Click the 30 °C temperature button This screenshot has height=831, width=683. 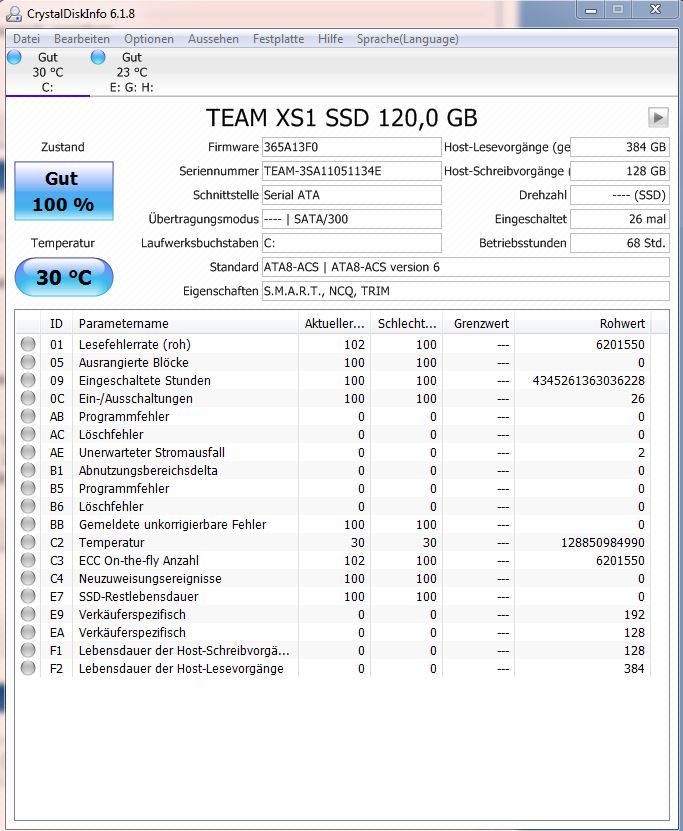click(64, 277)
